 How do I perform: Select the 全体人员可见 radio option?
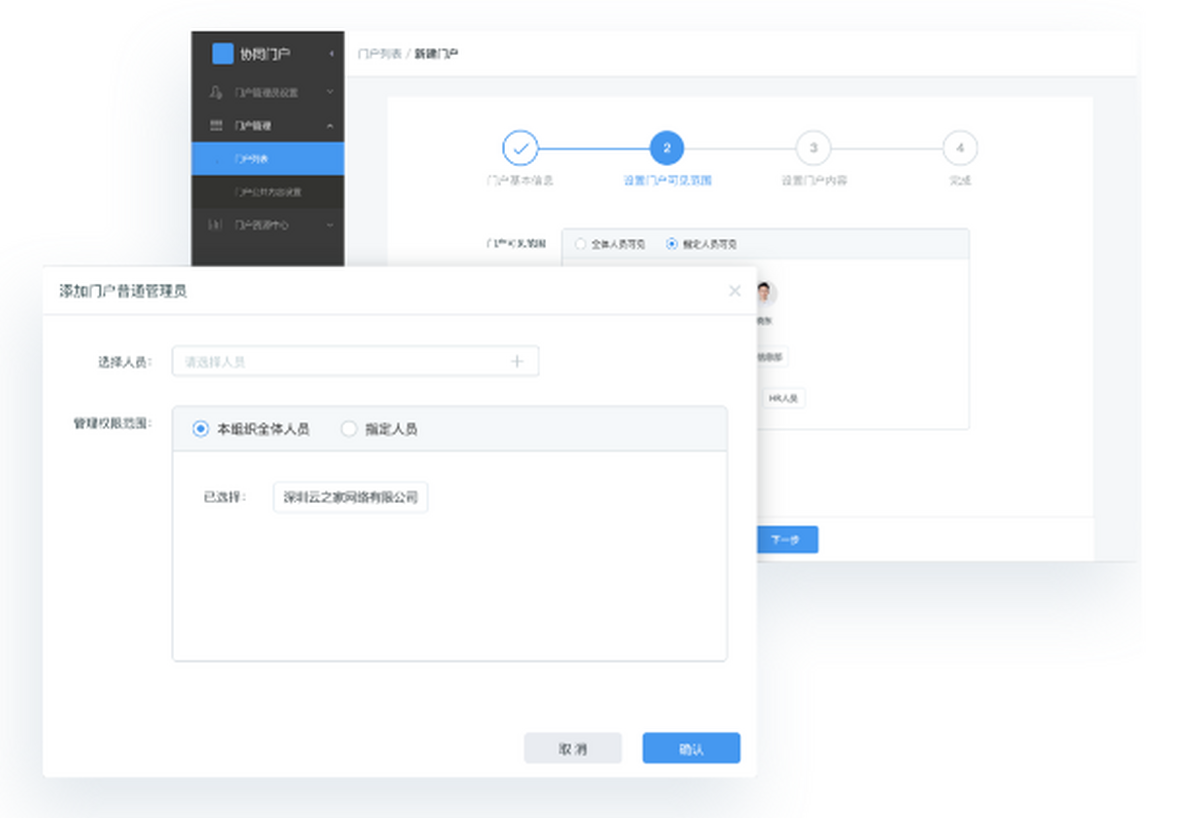(x=581, y=244)
